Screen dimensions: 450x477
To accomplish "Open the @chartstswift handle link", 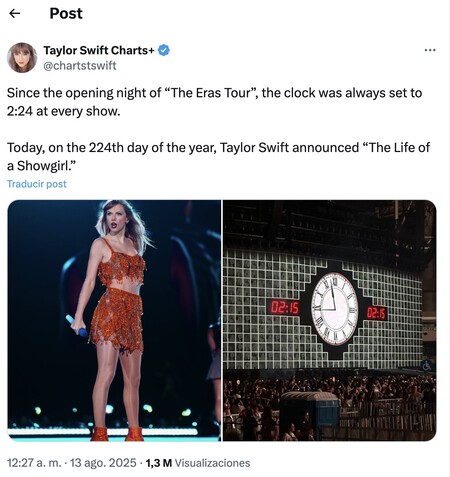I will tap(80, 66).
